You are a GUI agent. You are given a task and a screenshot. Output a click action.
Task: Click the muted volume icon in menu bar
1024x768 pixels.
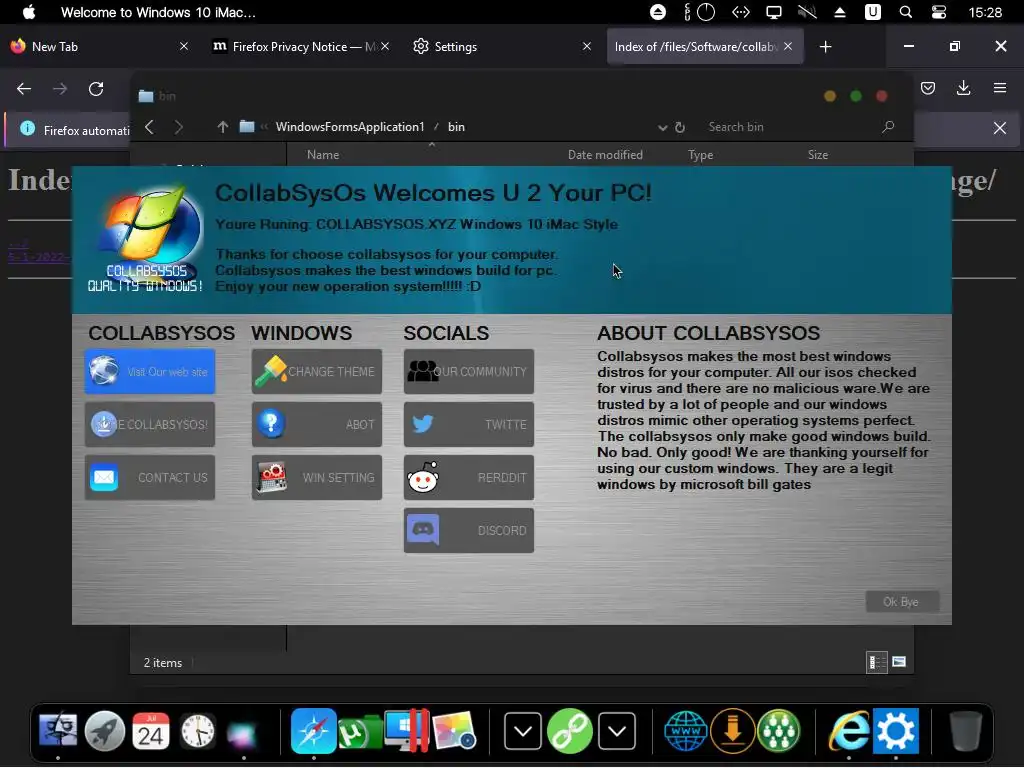coord(807,12)
